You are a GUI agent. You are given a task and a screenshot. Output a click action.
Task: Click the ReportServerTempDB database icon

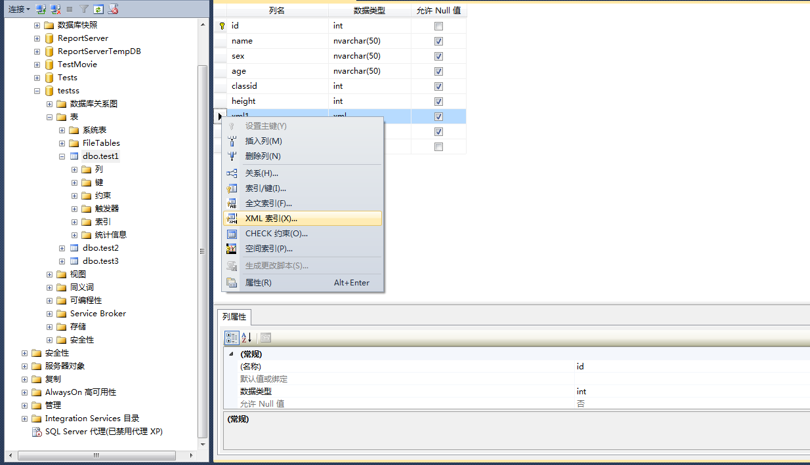click(x=49, y=51)
